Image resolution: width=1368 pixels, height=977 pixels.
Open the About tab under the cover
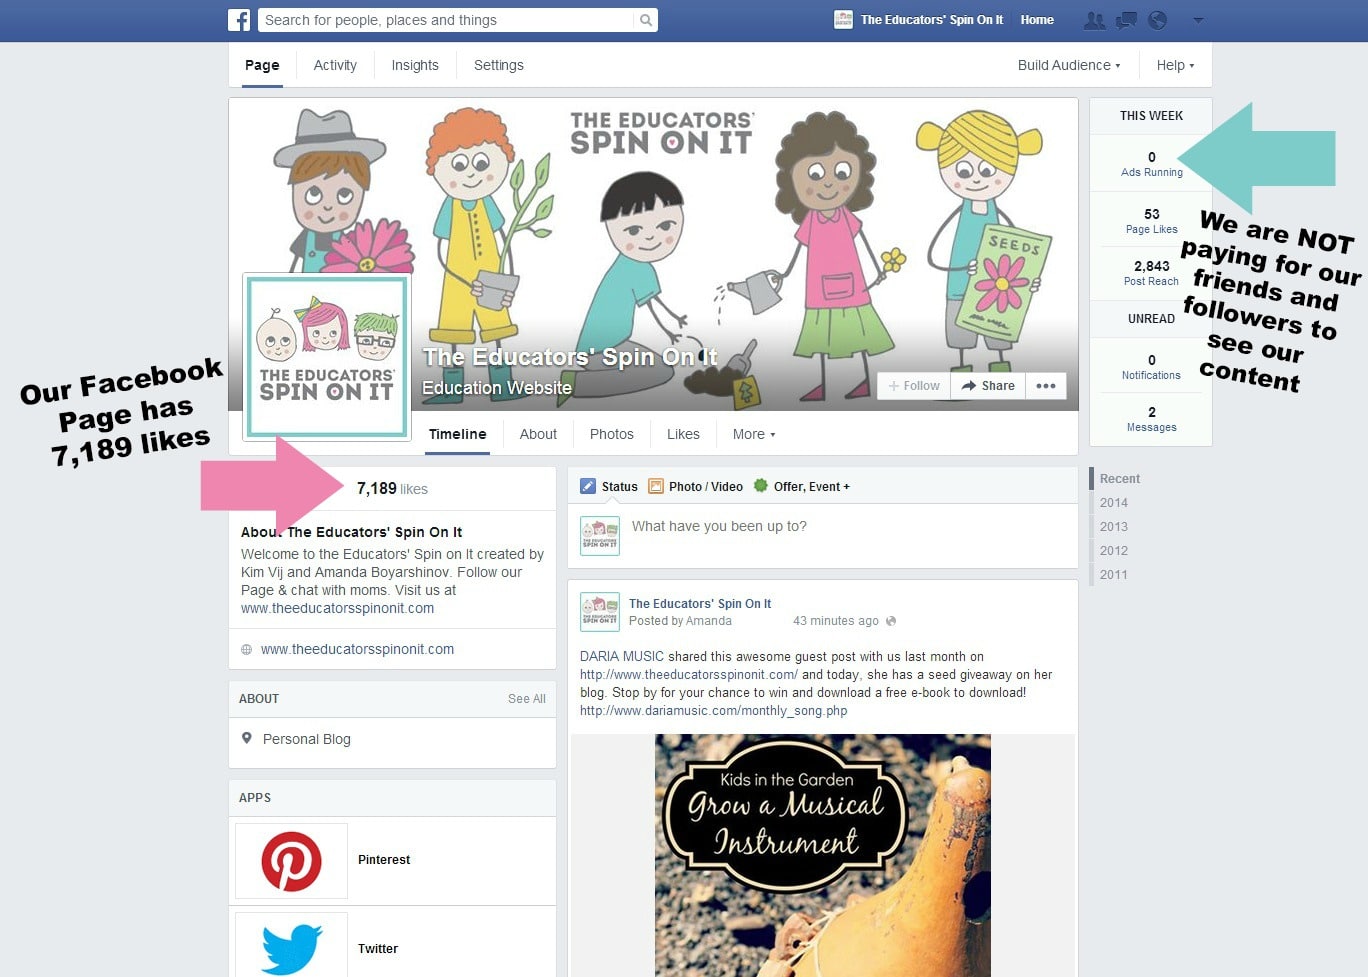click(x=538, y=434)
